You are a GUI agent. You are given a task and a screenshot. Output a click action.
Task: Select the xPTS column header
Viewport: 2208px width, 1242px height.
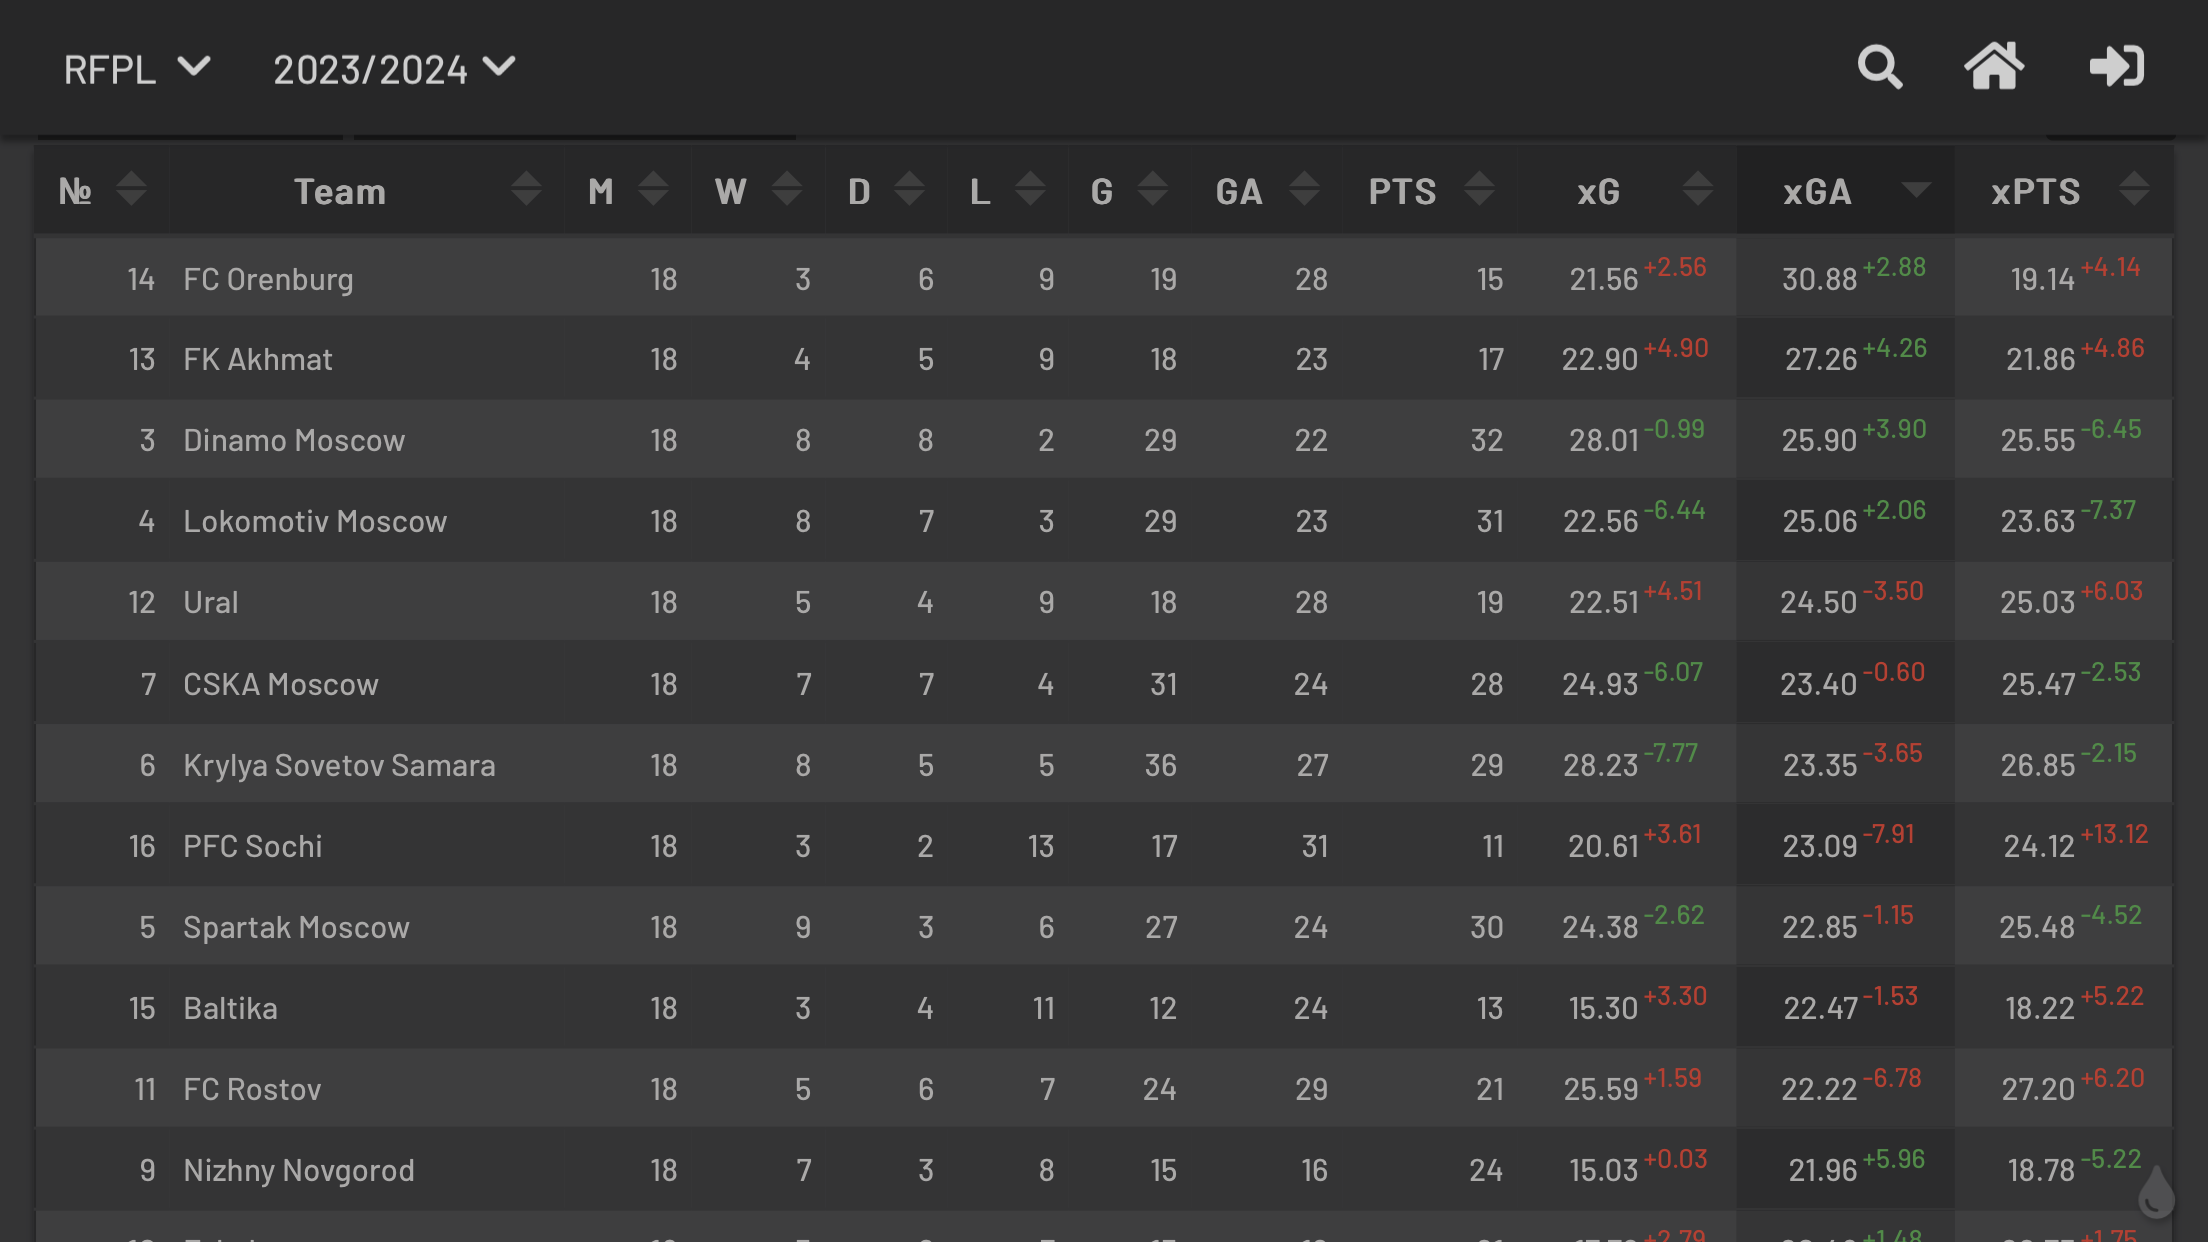(2036, 191)
